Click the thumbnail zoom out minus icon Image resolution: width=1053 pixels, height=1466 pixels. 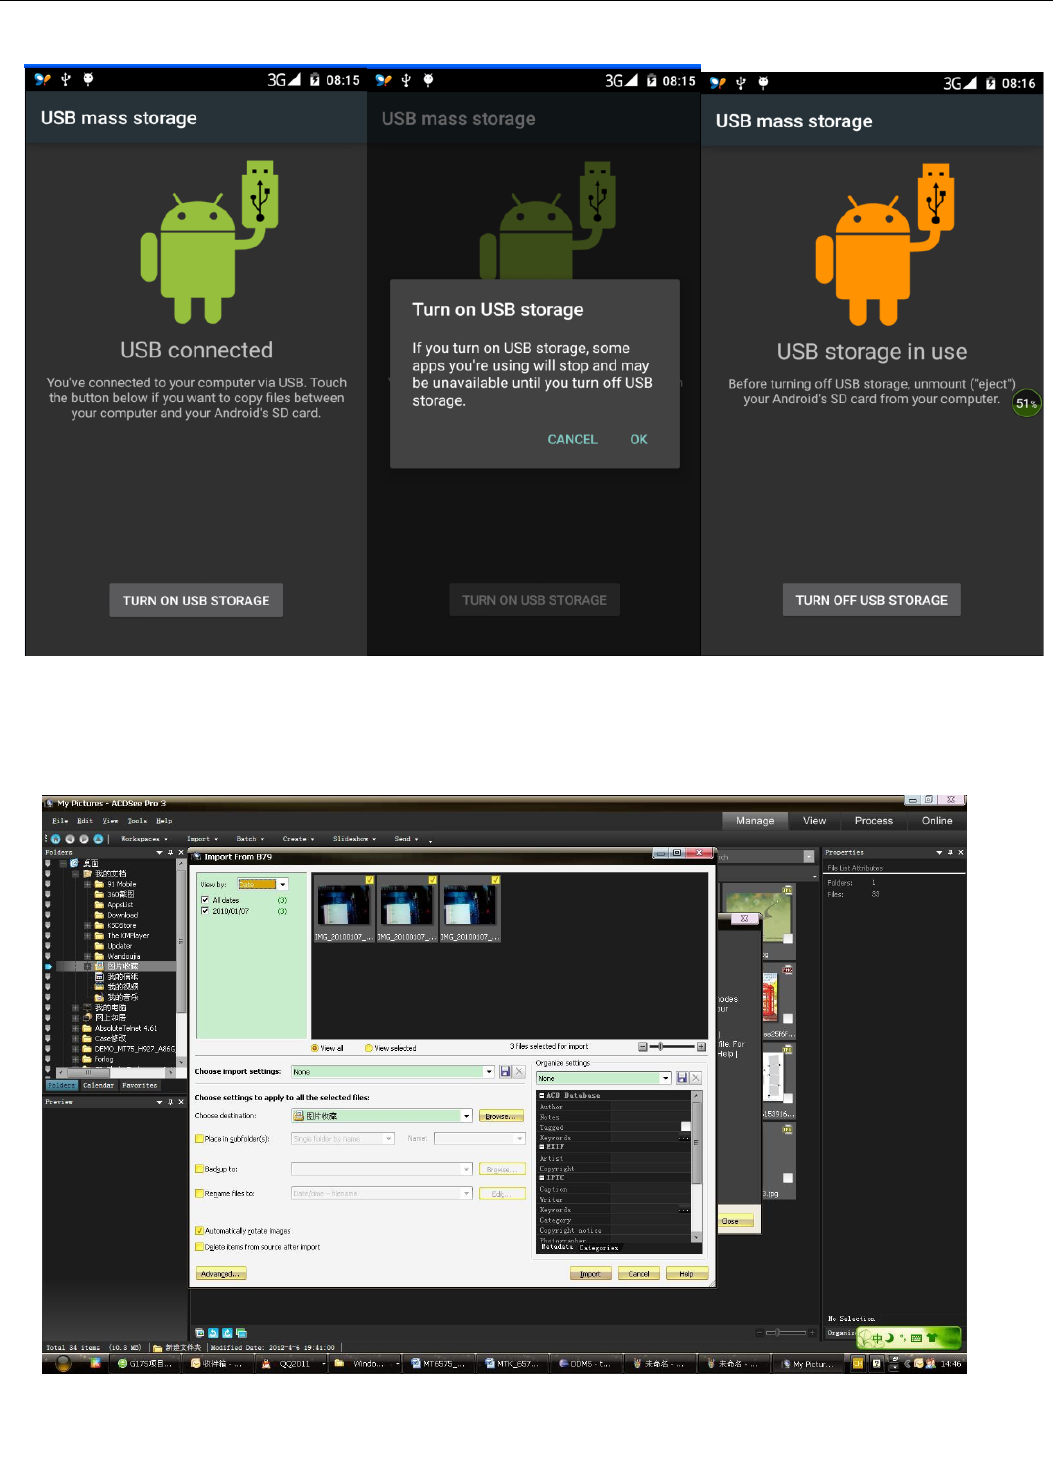coord(643,1047)
